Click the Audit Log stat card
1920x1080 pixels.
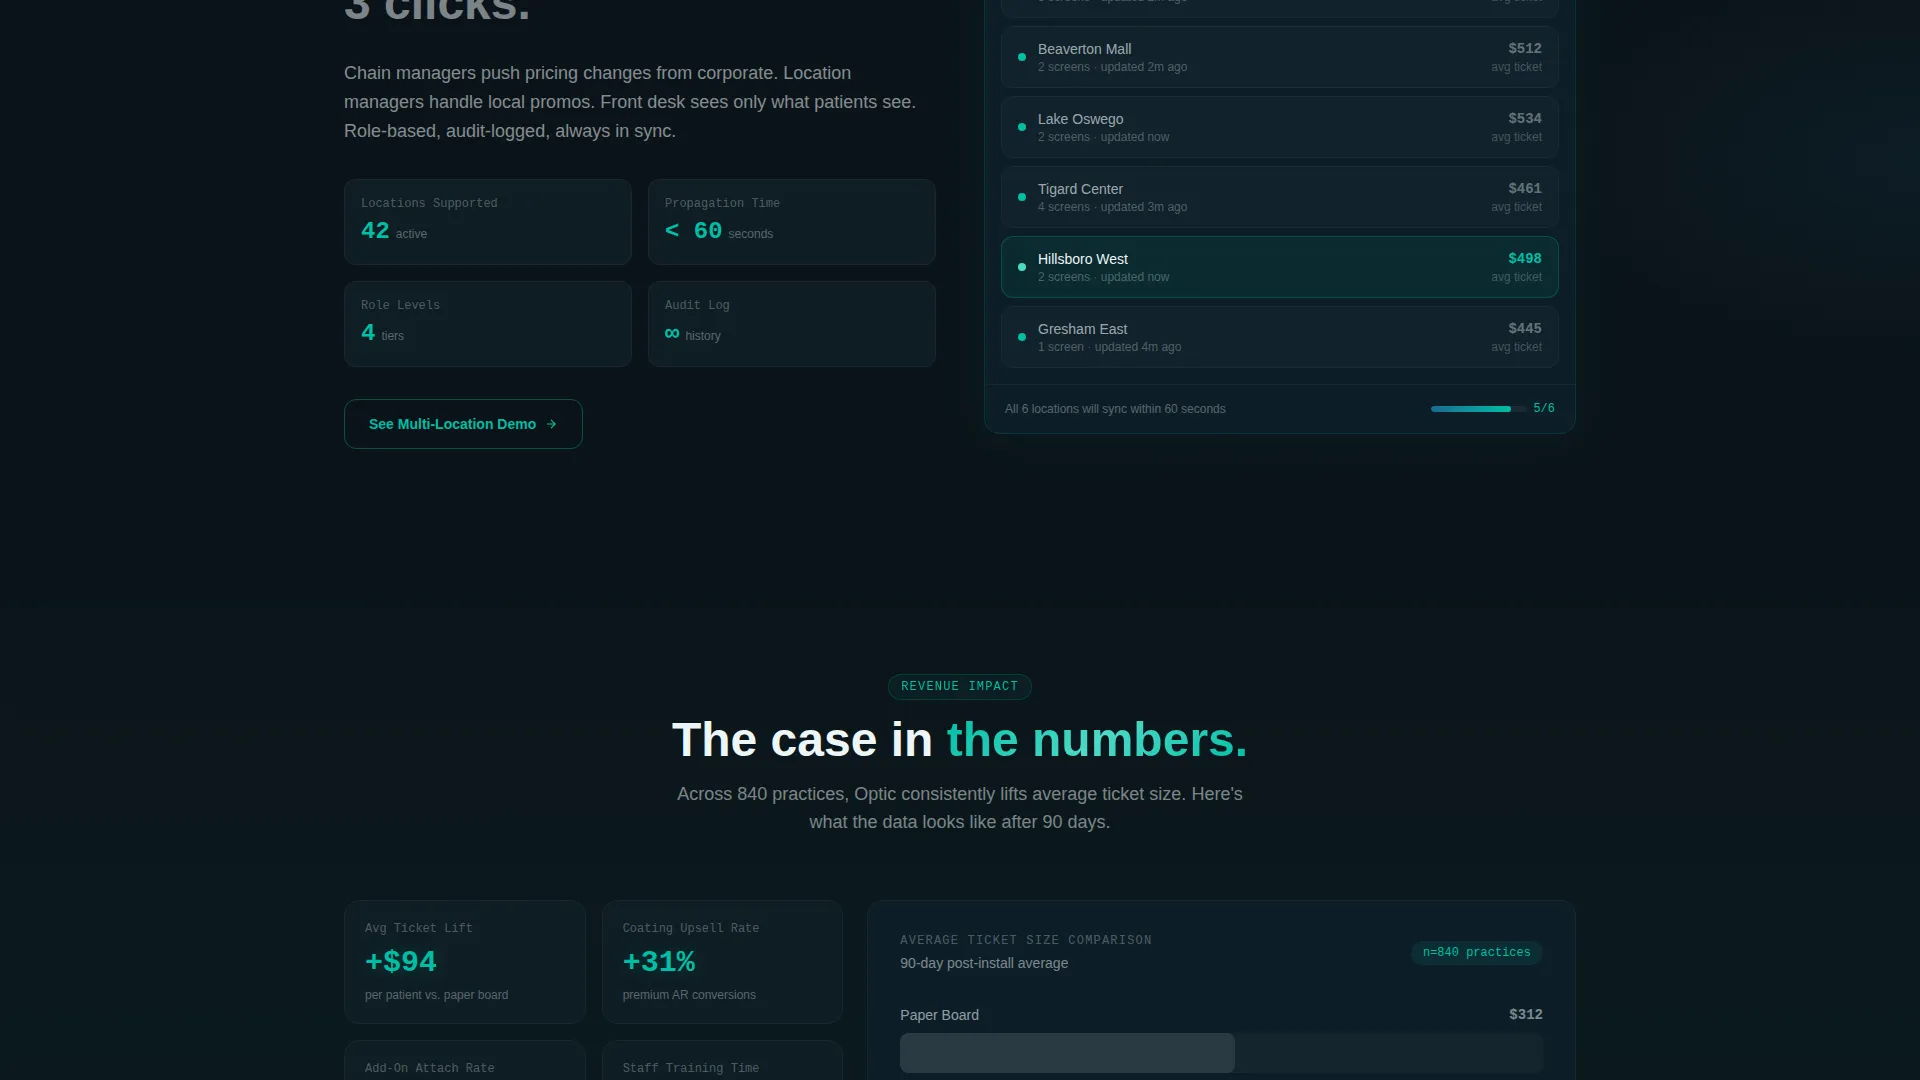pos(792,324)
